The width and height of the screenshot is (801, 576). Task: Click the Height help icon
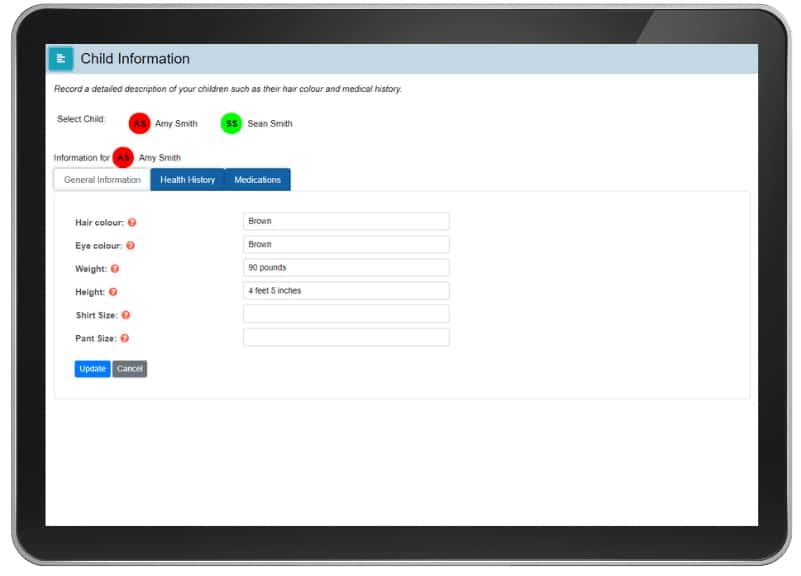(113, 292)
